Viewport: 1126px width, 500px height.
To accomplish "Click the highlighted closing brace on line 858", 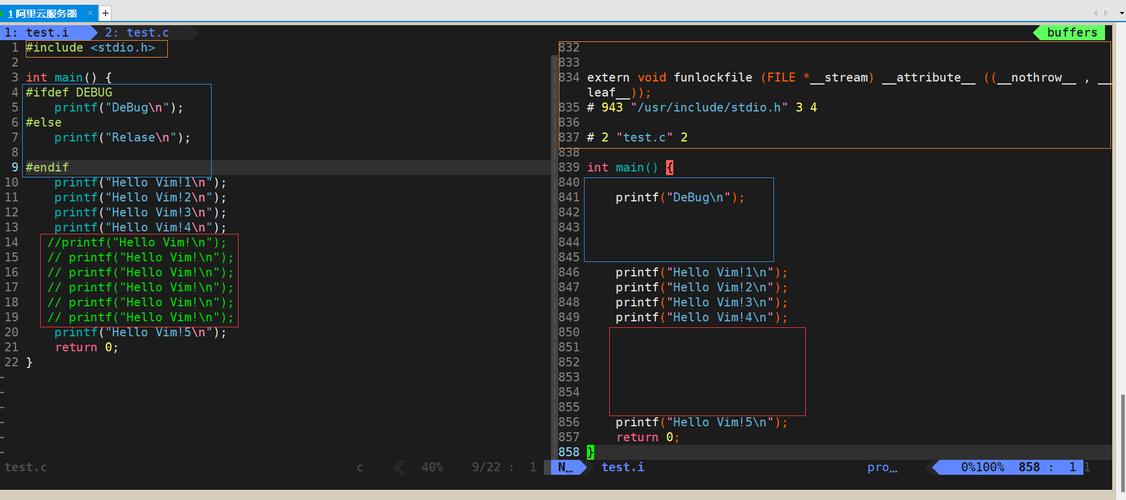I will 590,453.
